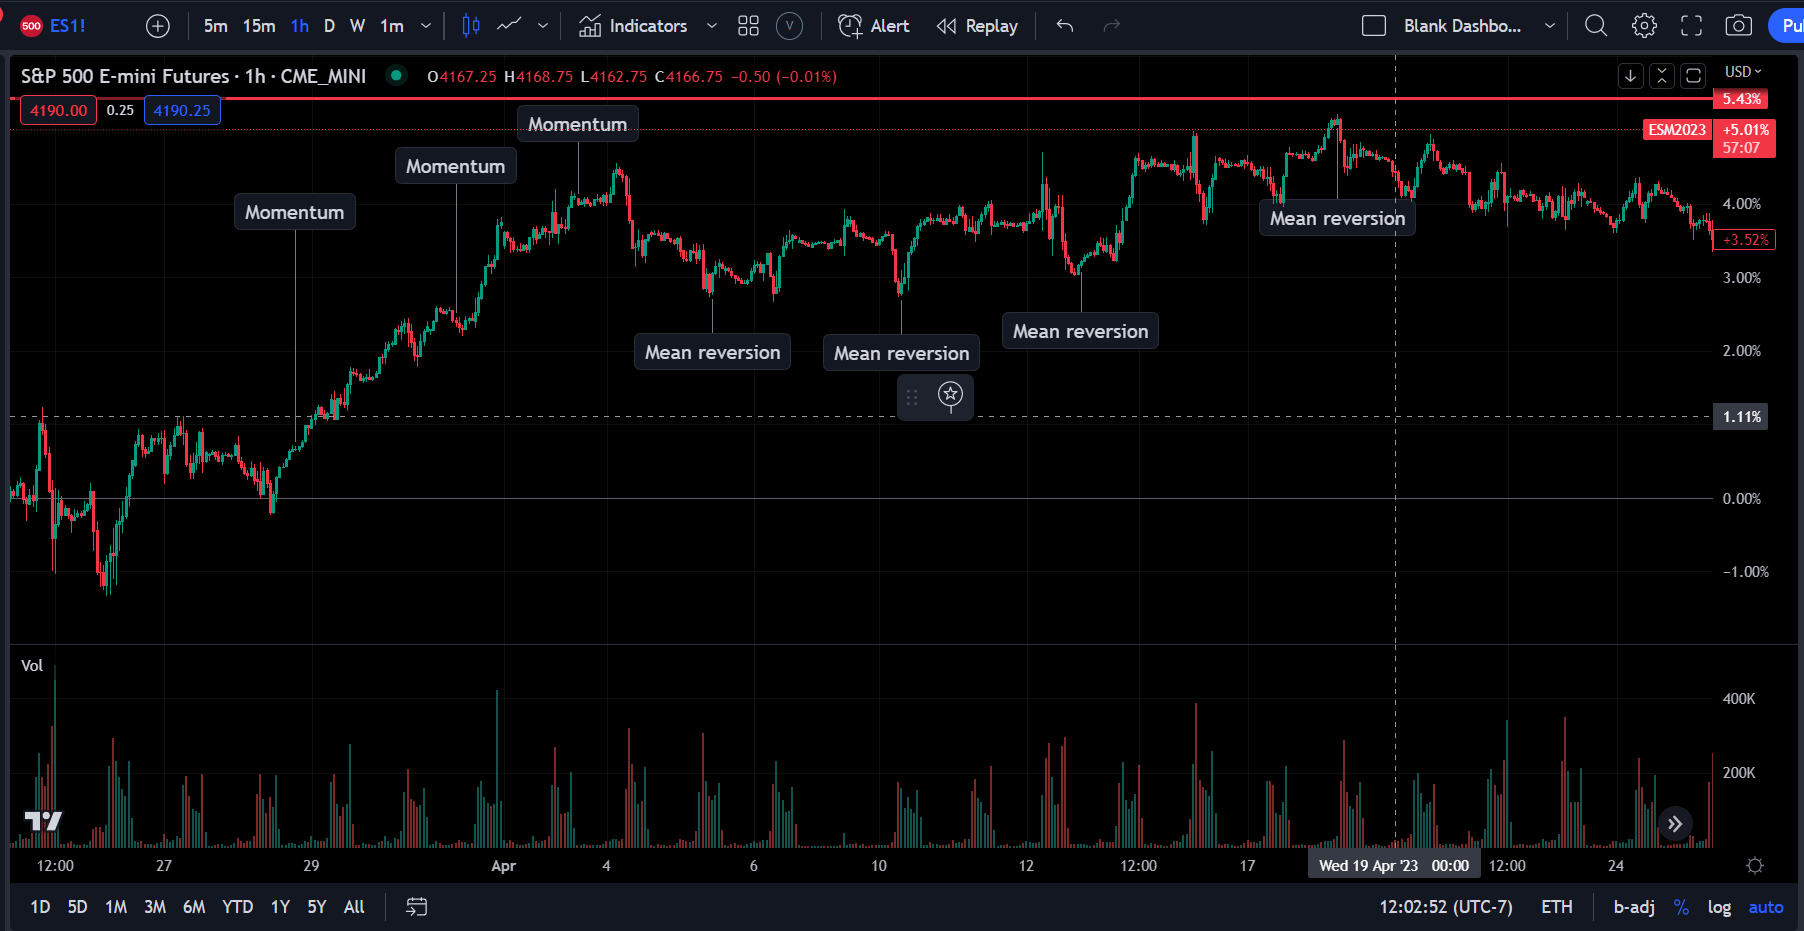Toggle the auto scale
The height and width of the screenshot is (931, 1804).
[x=1766, y=907]
